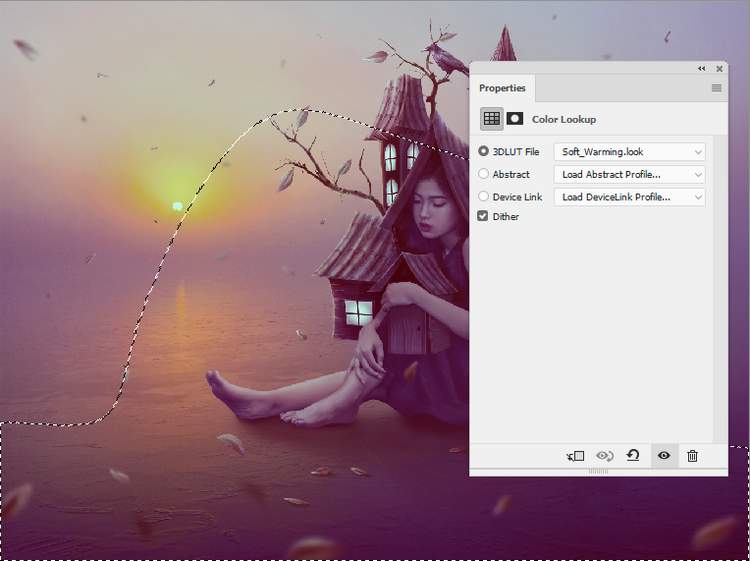
Task: Collapse the Properties panel with double arrows
Action: 701,68
